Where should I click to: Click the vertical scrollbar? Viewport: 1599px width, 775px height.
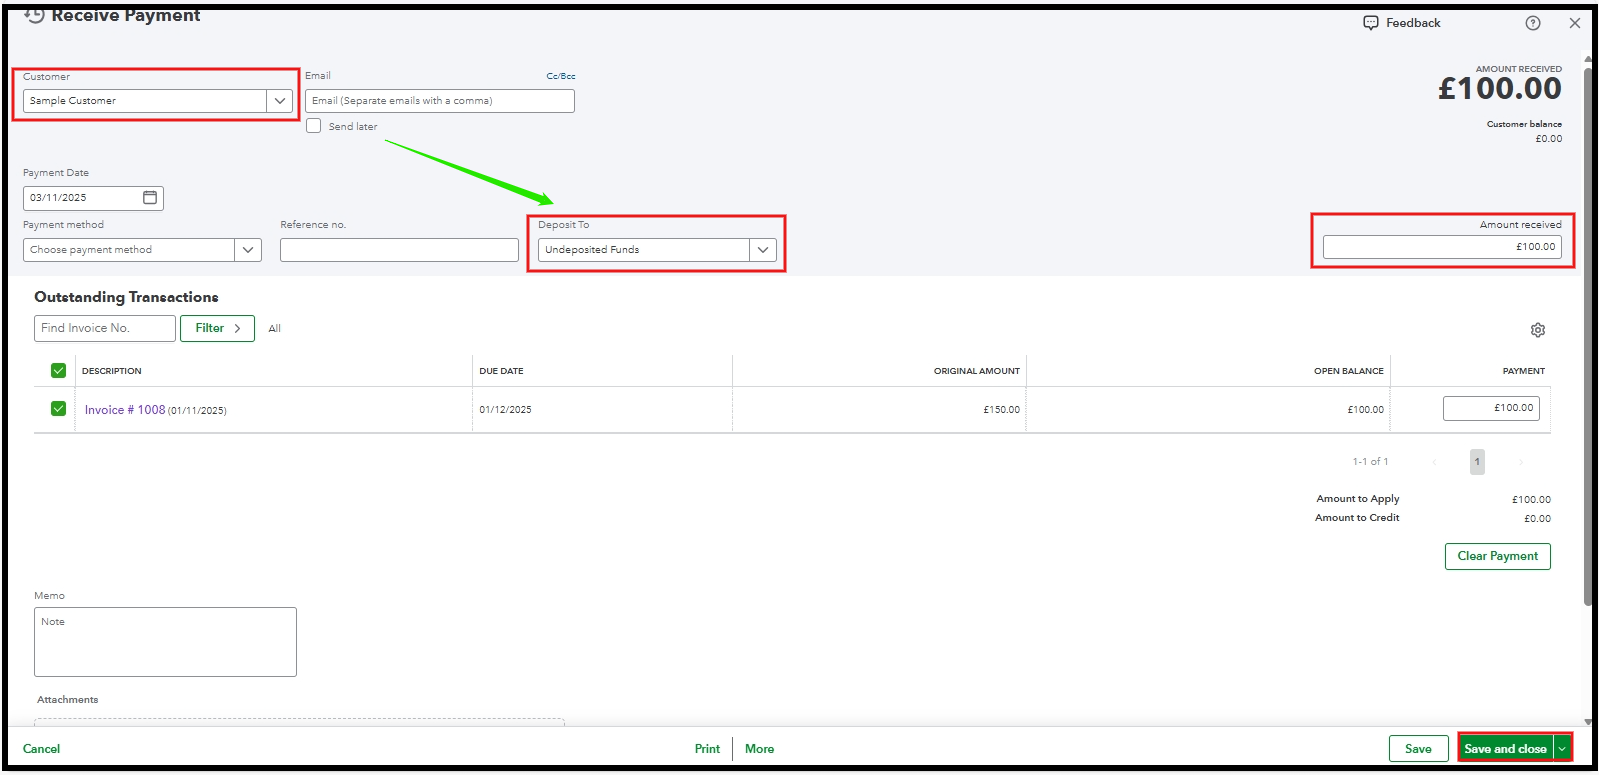[x=1587, y=335]
